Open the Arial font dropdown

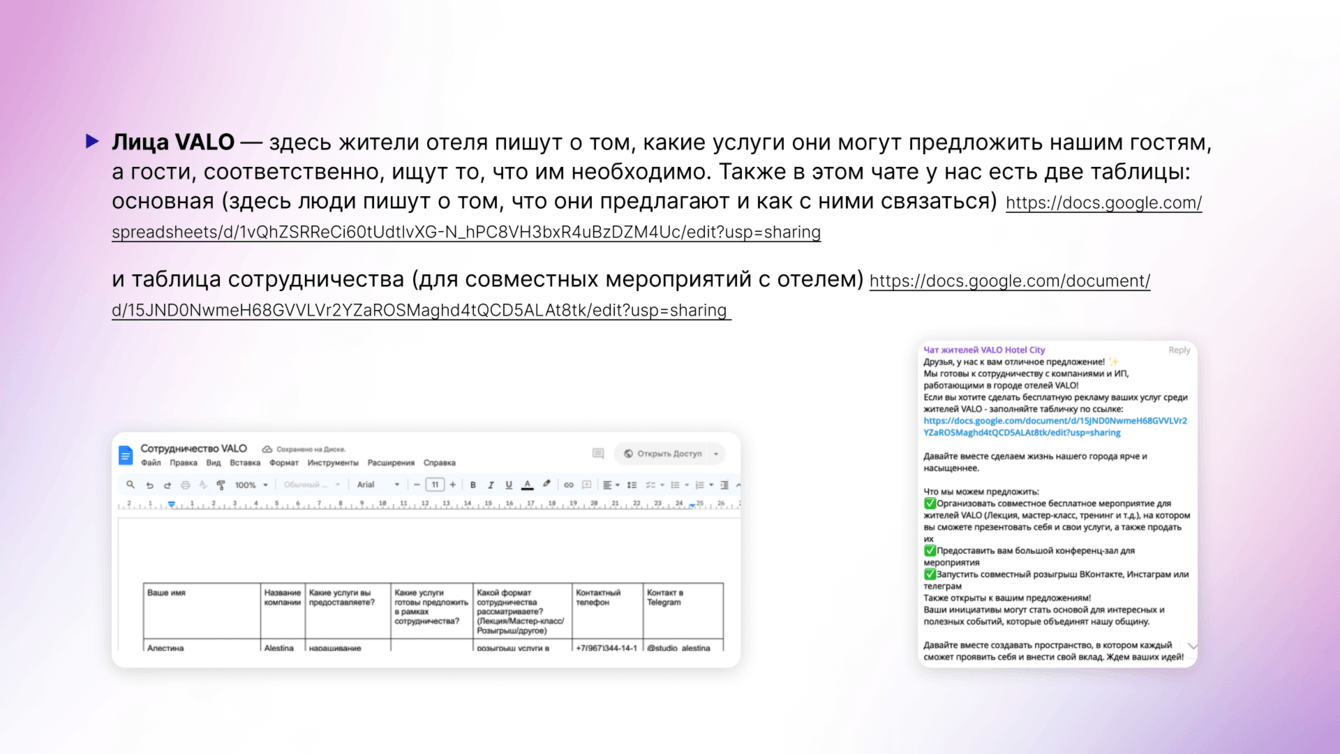point(378,485)
